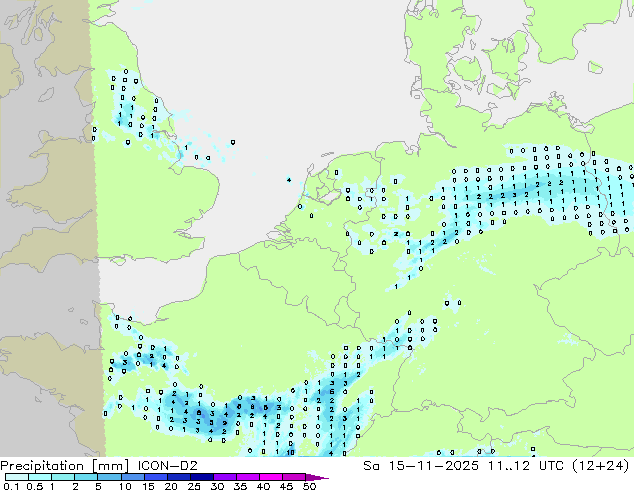Click the '11..12 UTC' time text
Screen dimensions: 634x490
click(527, 466)
